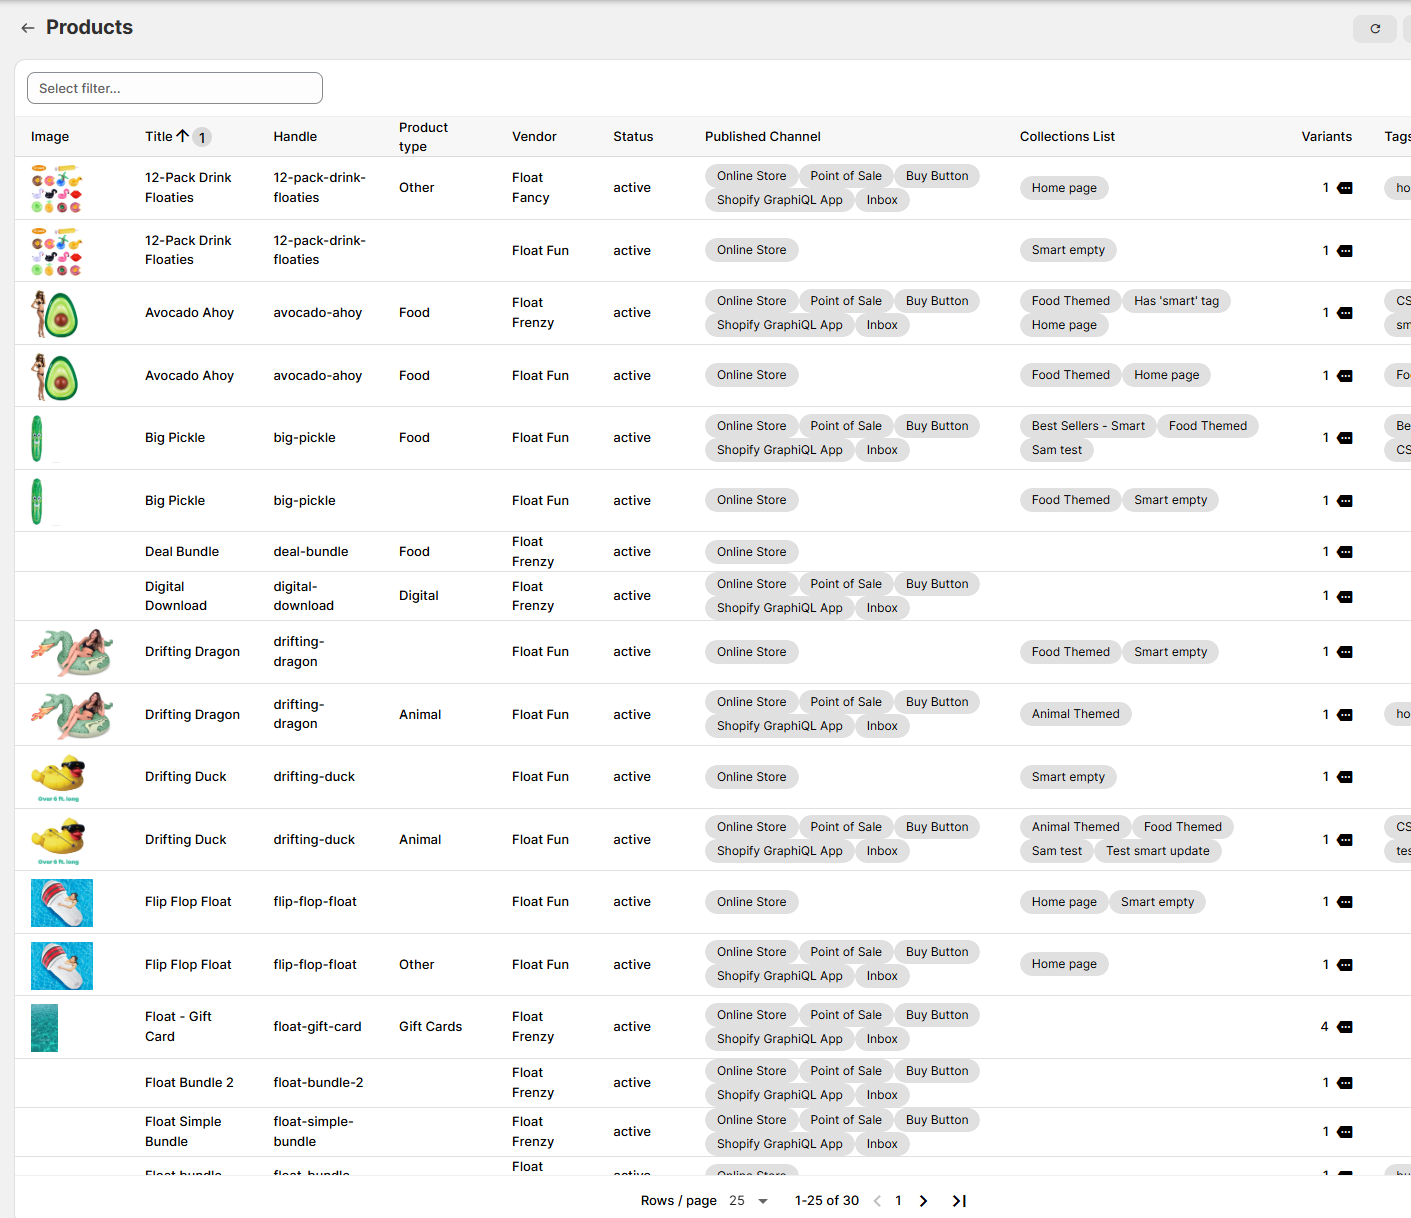Screen dimensions: 1411x1218
Task: Click the 'Best Sellers - Smart' collection chip
Action: [x=1088, y=426]
